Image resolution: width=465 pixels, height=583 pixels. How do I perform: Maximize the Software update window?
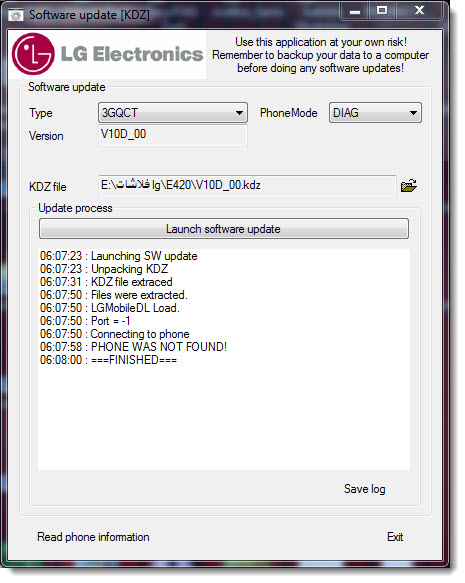(382, 11)
